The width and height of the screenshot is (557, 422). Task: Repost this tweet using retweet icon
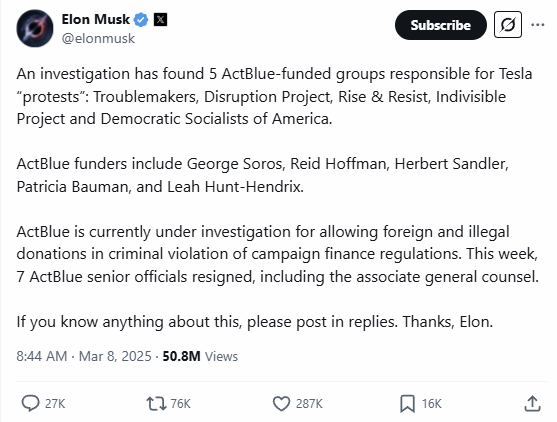(x=156, y=404)
